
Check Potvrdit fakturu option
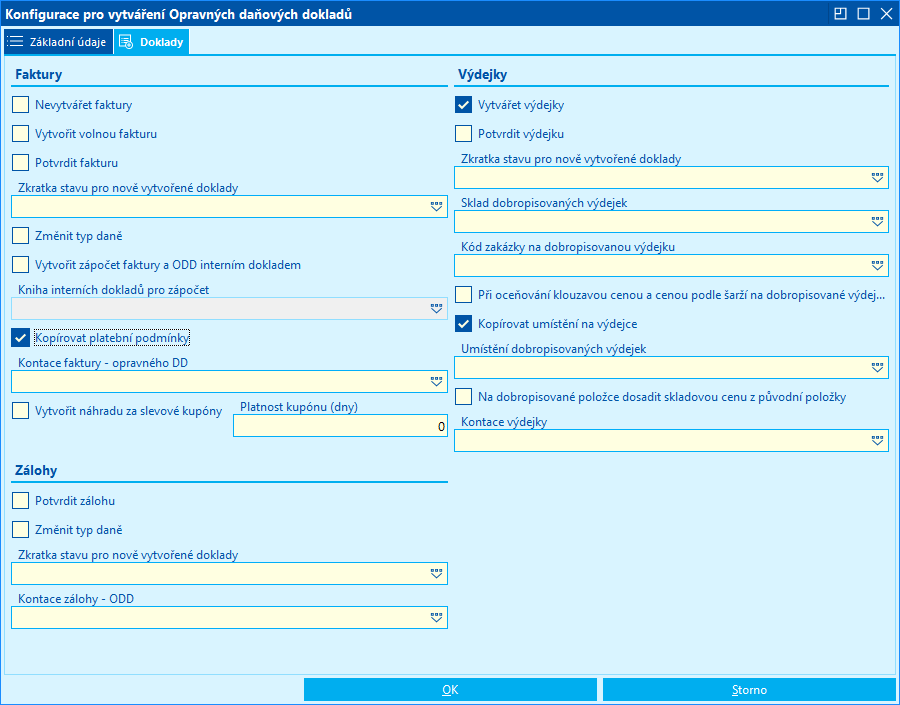(x=21, y=162)
